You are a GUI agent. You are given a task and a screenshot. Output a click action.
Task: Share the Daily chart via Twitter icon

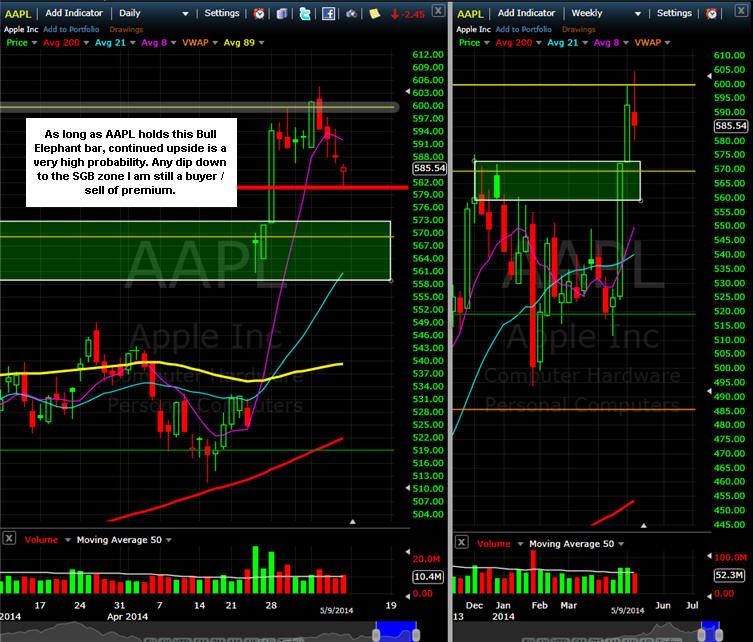305,13
